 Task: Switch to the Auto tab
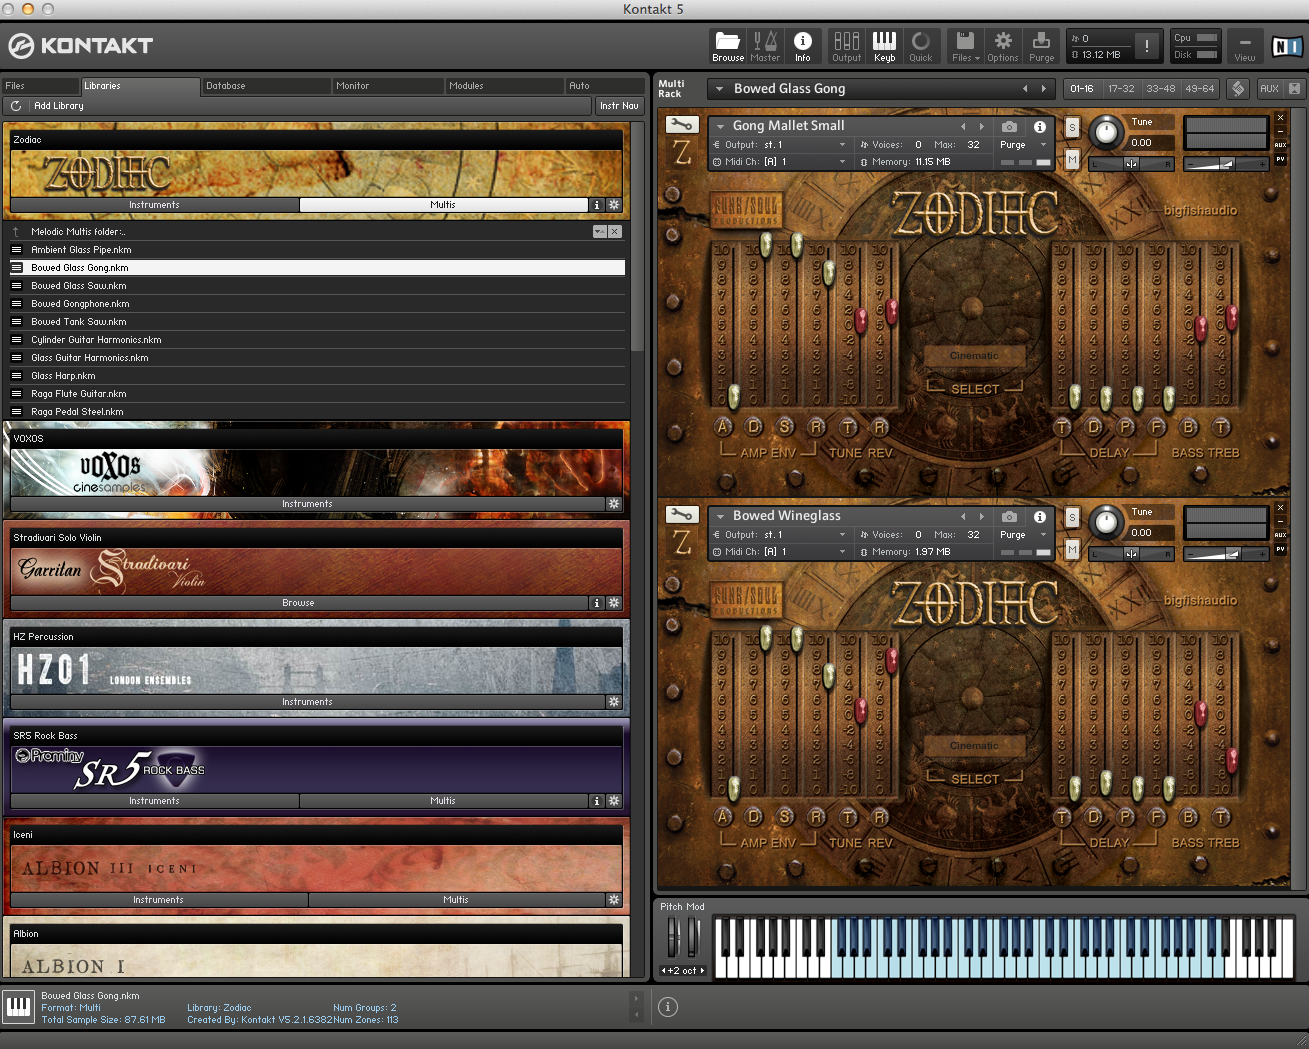click(x=605, y=86)
